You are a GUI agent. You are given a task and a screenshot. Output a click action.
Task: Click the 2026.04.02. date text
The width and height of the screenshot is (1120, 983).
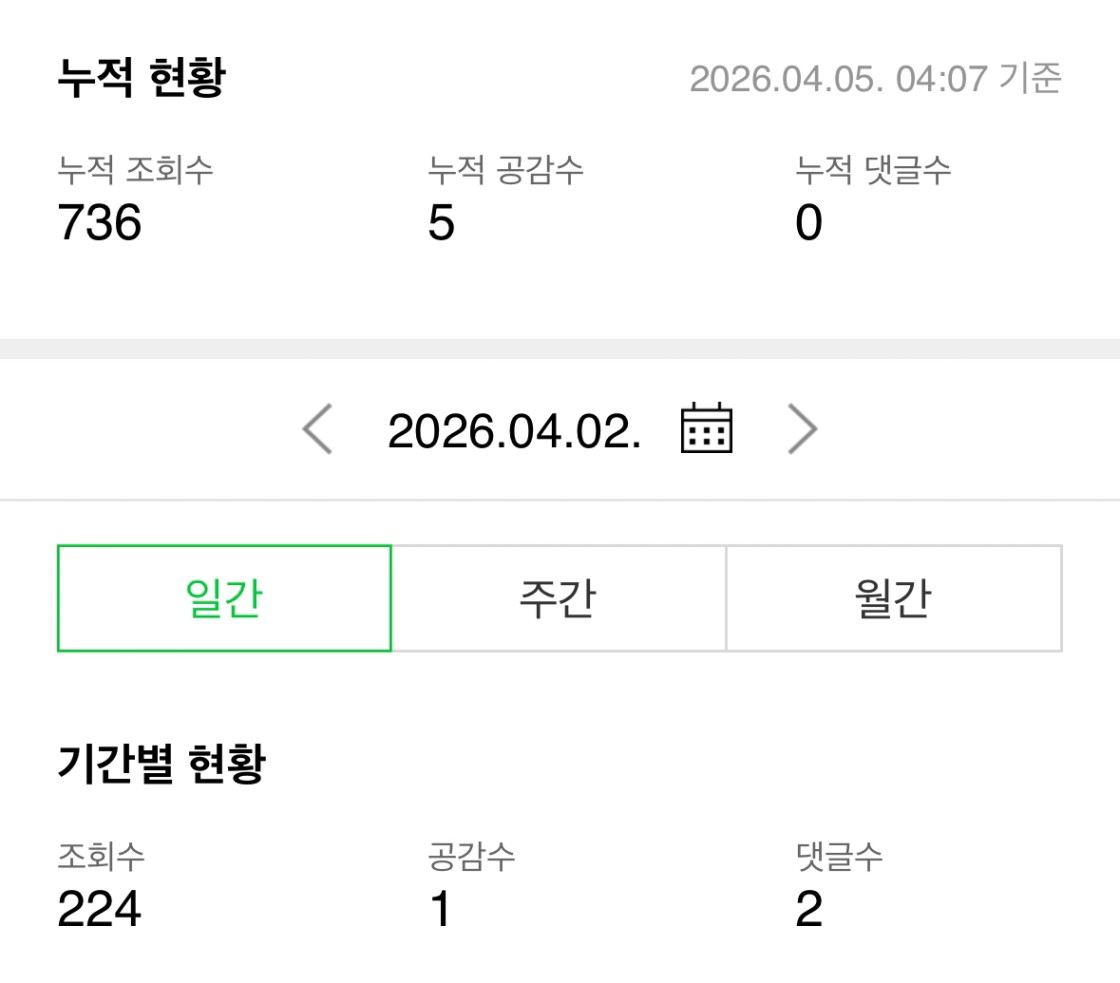pyautogui.click(x=514, y=431)
